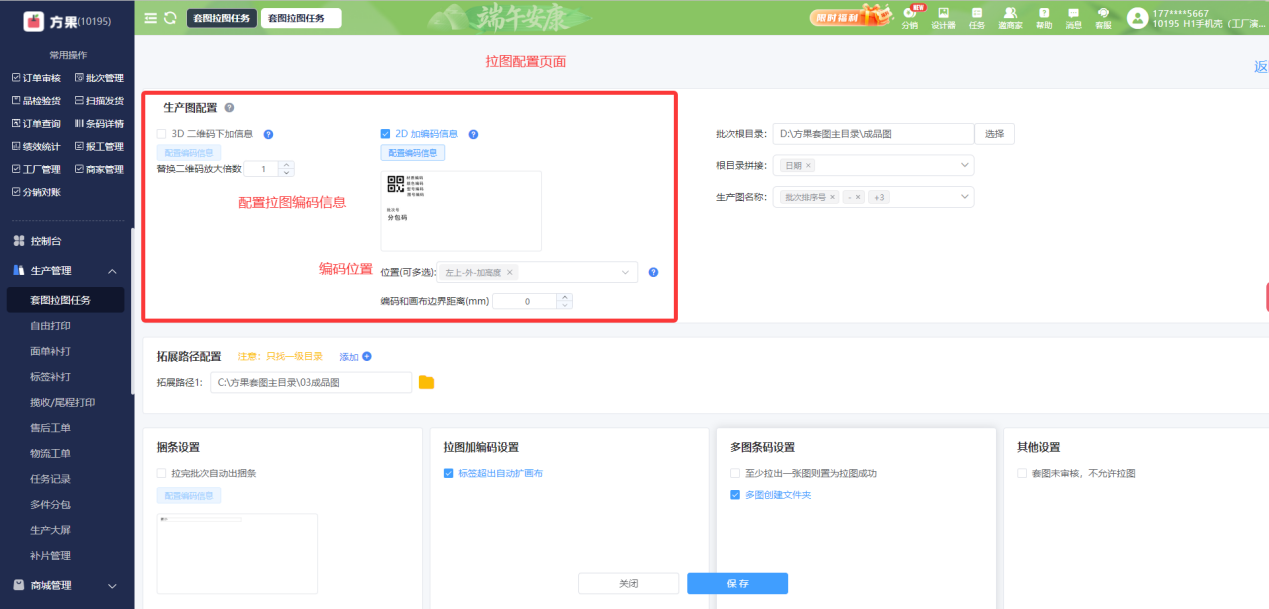Image resolution: width=1269 pixels, height=609 pixels.
Task: Open 工厂管理 shortcut in sidebar
Action: click(x=36, y=170)
